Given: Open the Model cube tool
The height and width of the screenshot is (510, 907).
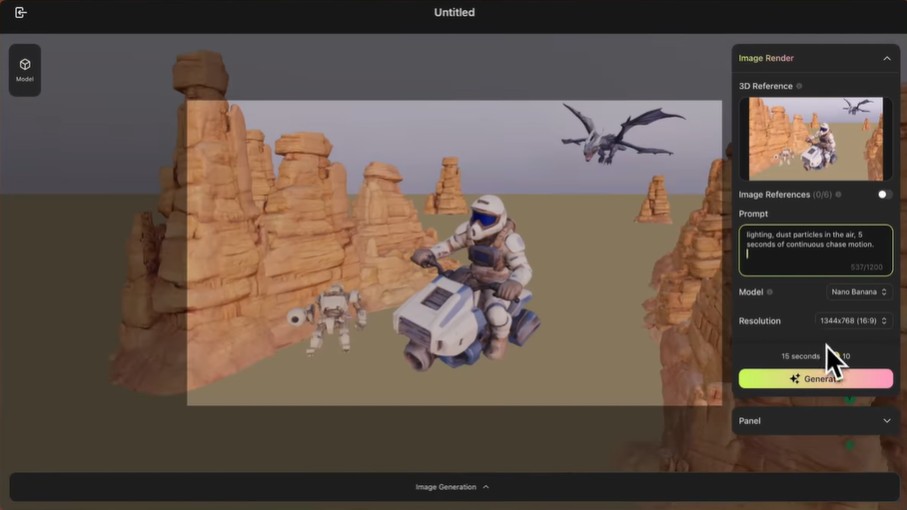Looking at the screenshot, I should [x=25, y=69].
